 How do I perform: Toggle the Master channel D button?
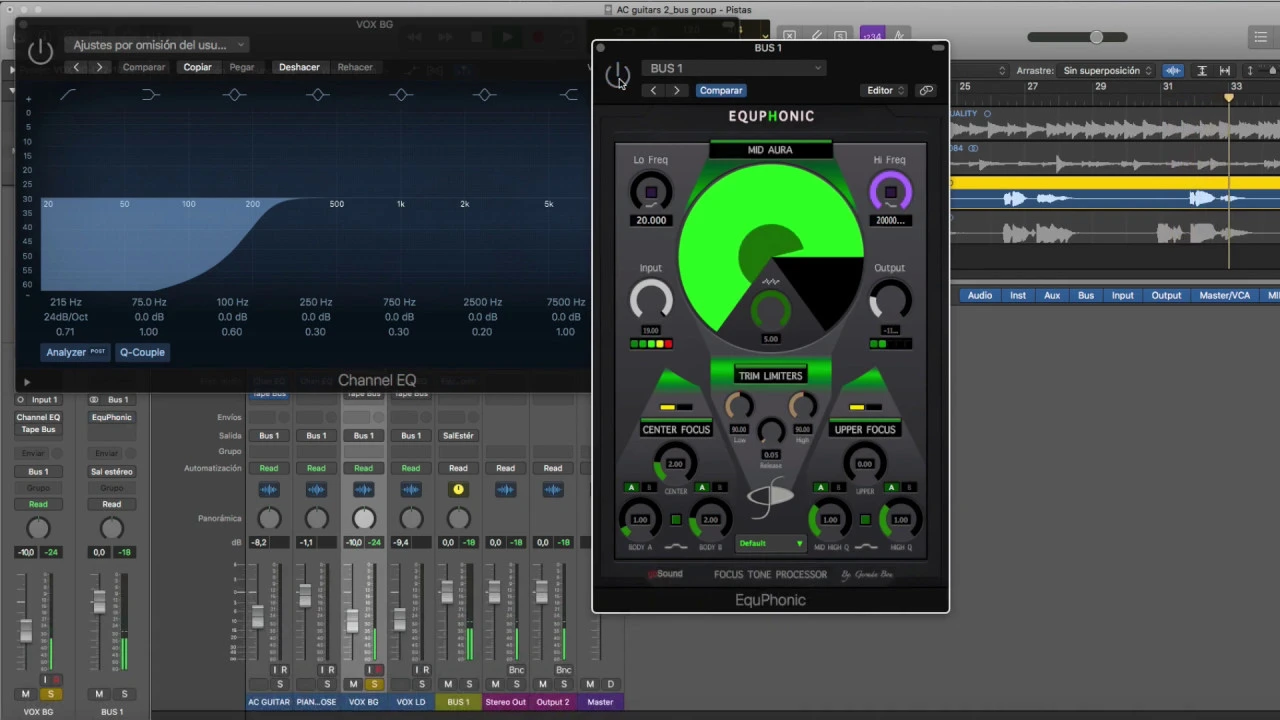(611, 684)
